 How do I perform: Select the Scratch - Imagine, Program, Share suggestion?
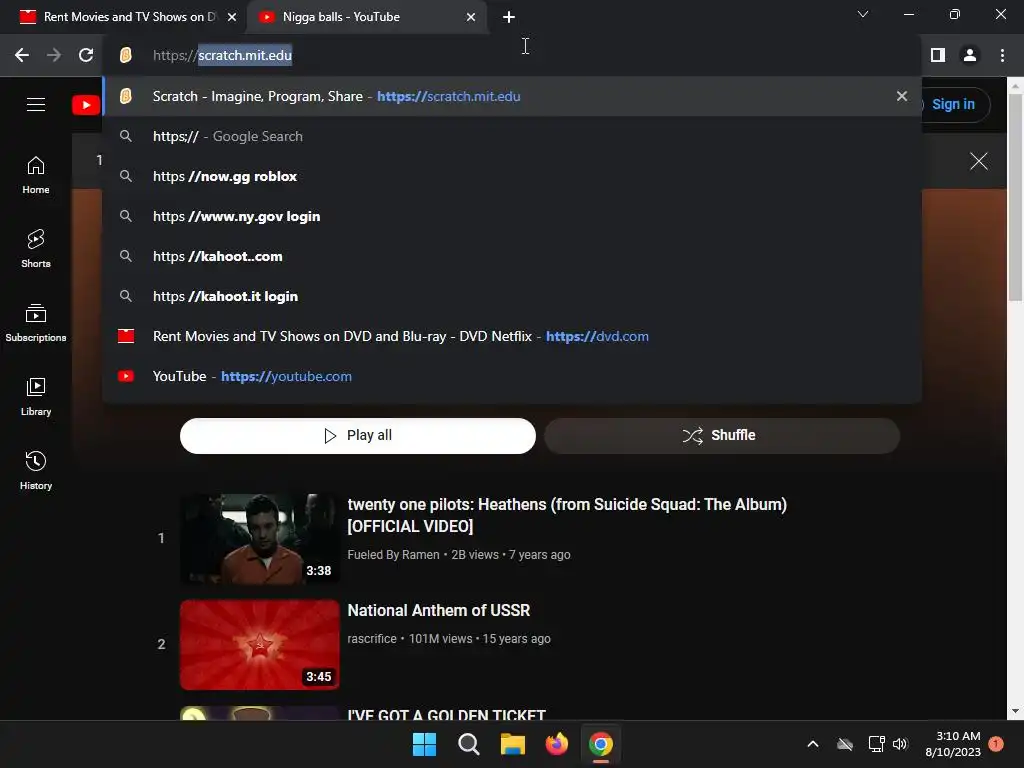coord(511,97)
